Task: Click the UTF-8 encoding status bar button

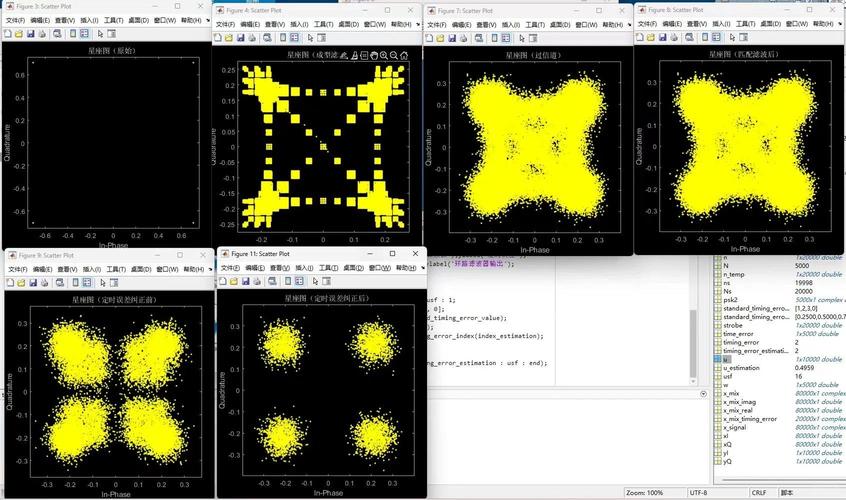Action: pos(701,493)
